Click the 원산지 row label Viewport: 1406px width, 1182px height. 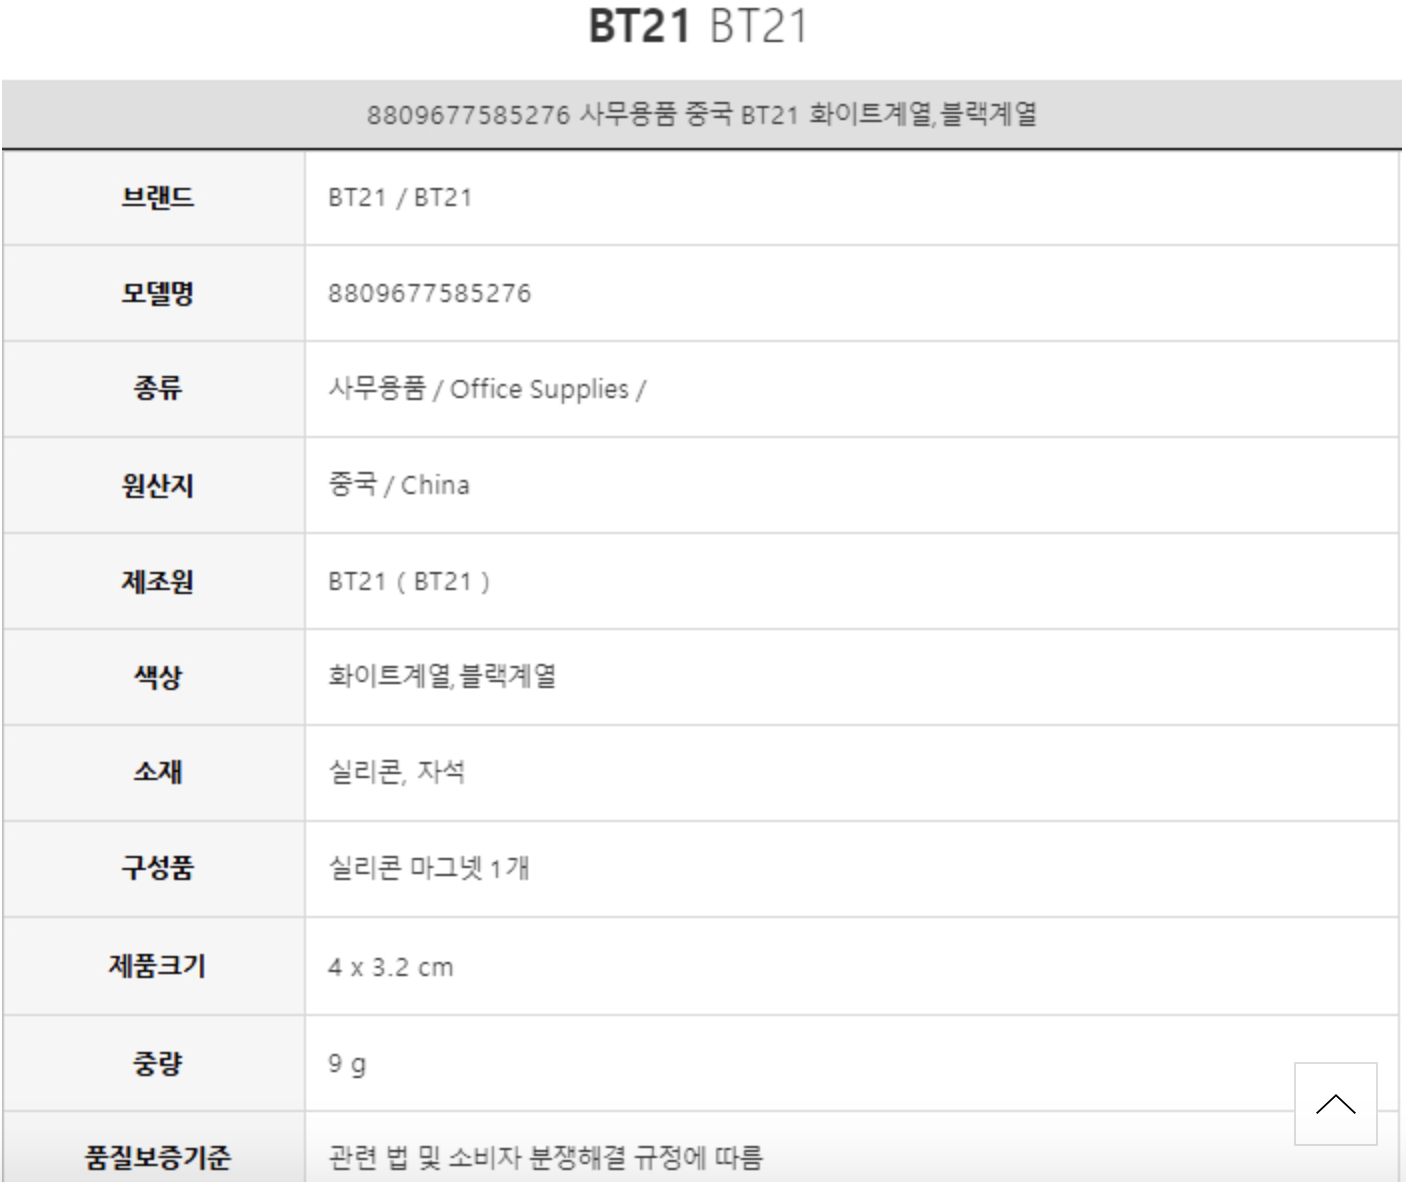click(x=157, y=485)
